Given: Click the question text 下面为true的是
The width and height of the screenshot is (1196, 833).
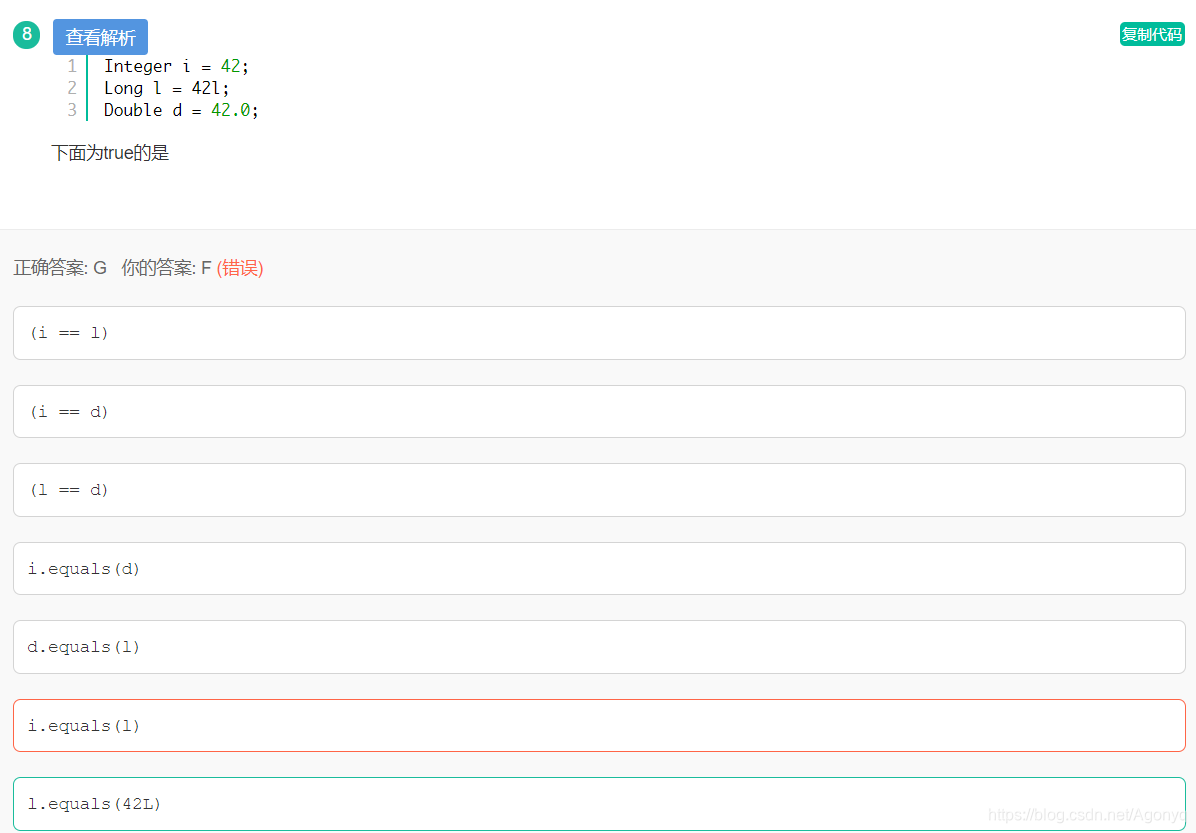Looking at the screenshot, I should [110, 153].
